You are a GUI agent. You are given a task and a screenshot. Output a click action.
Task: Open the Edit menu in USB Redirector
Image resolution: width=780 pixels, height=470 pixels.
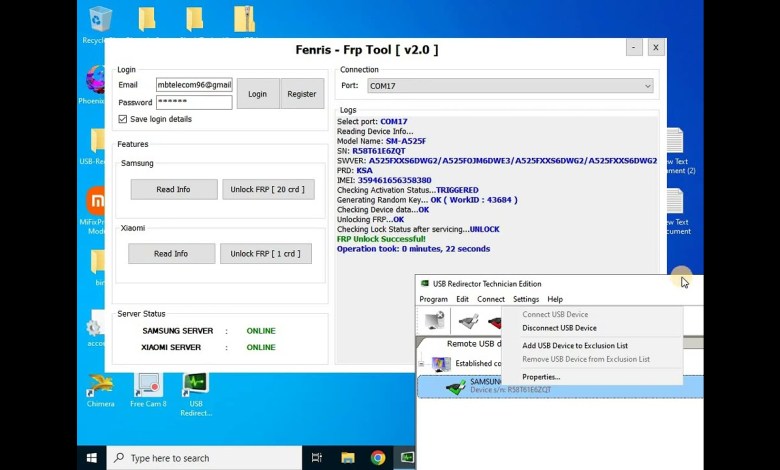click(463, 299)
